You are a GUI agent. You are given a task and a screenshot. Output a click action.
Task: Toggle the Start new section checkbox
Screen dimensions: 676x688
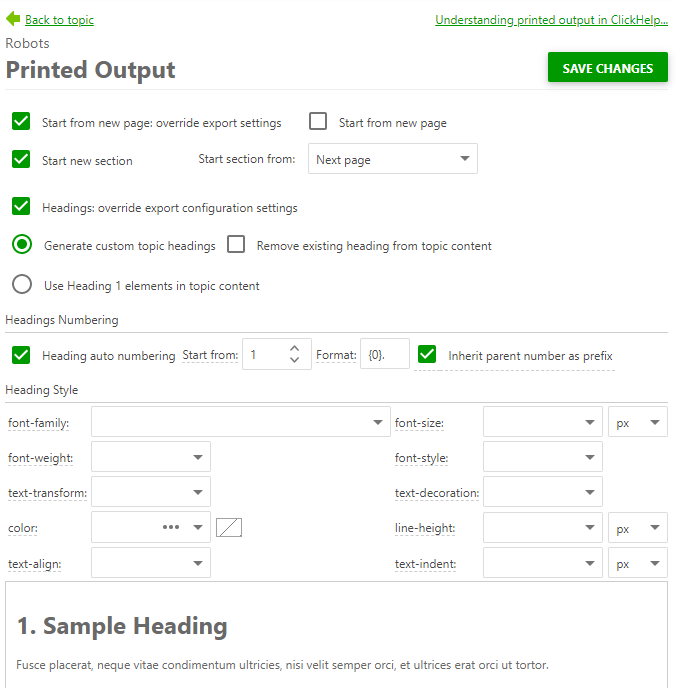coord(21,159)
